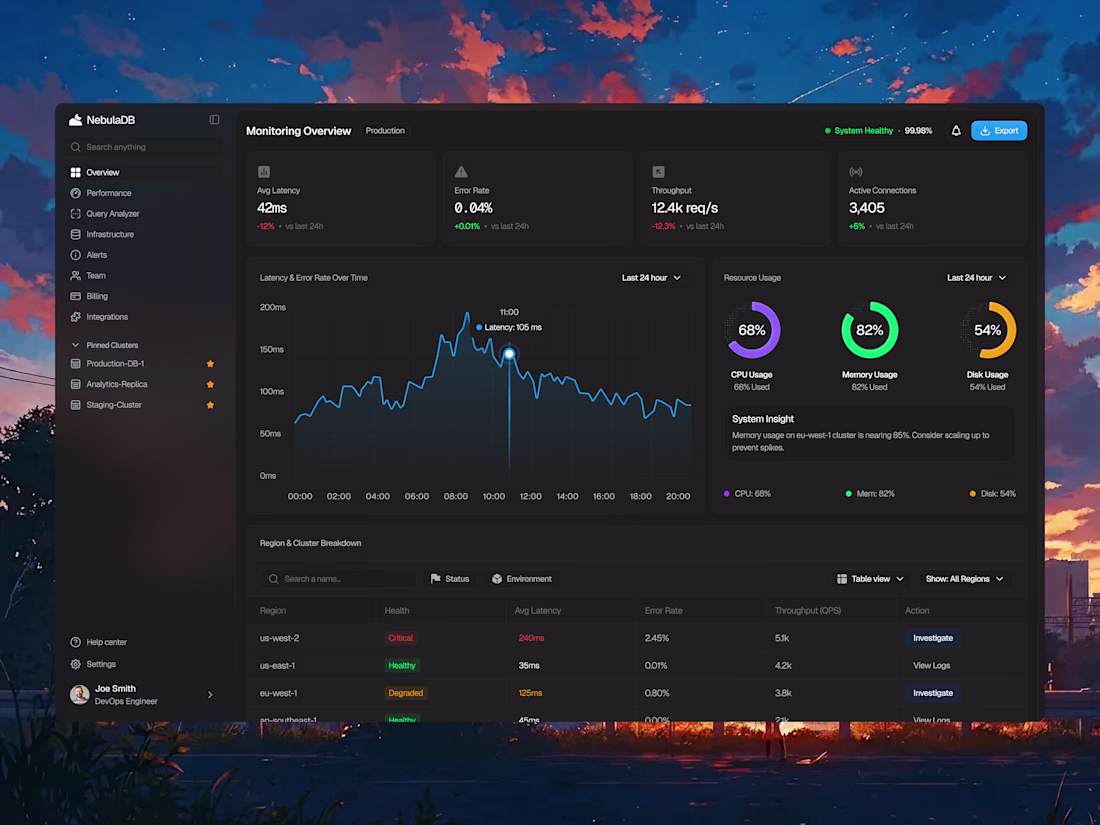
Task: Click the Billing card icon
Action: [76, 296]
